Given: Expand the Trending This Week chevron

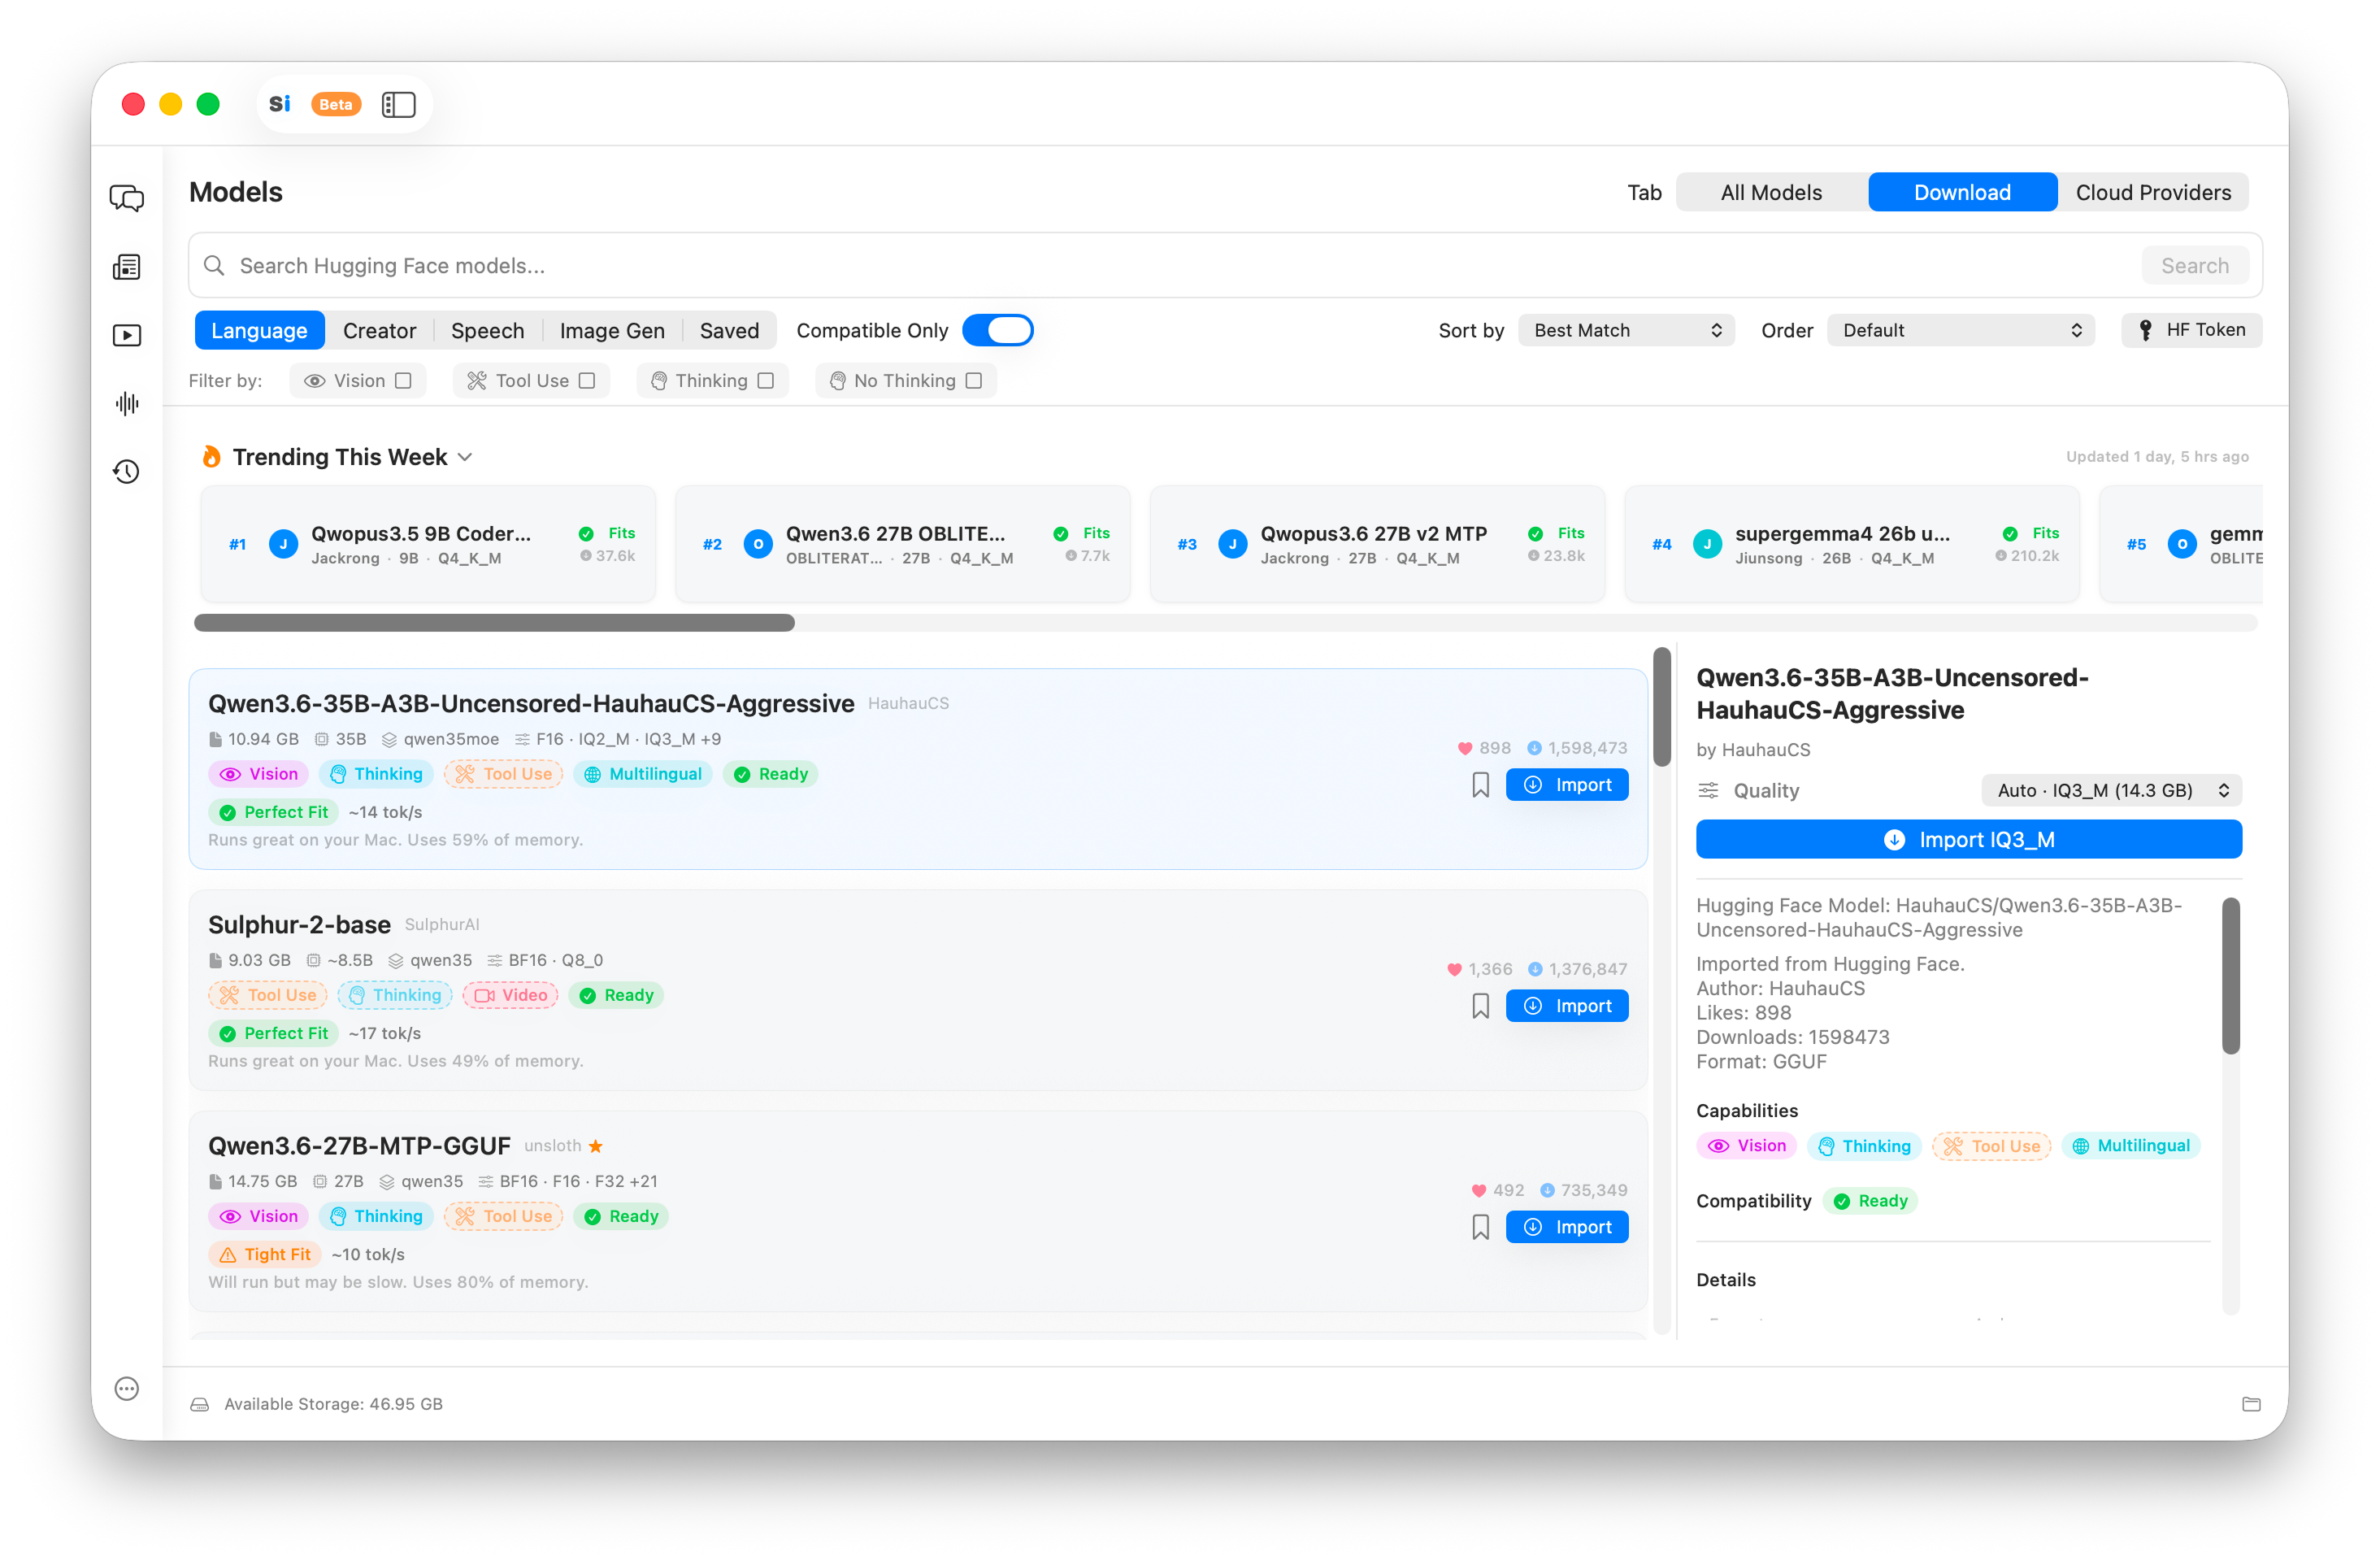Looking at the screenshot, I should [465, 457].
